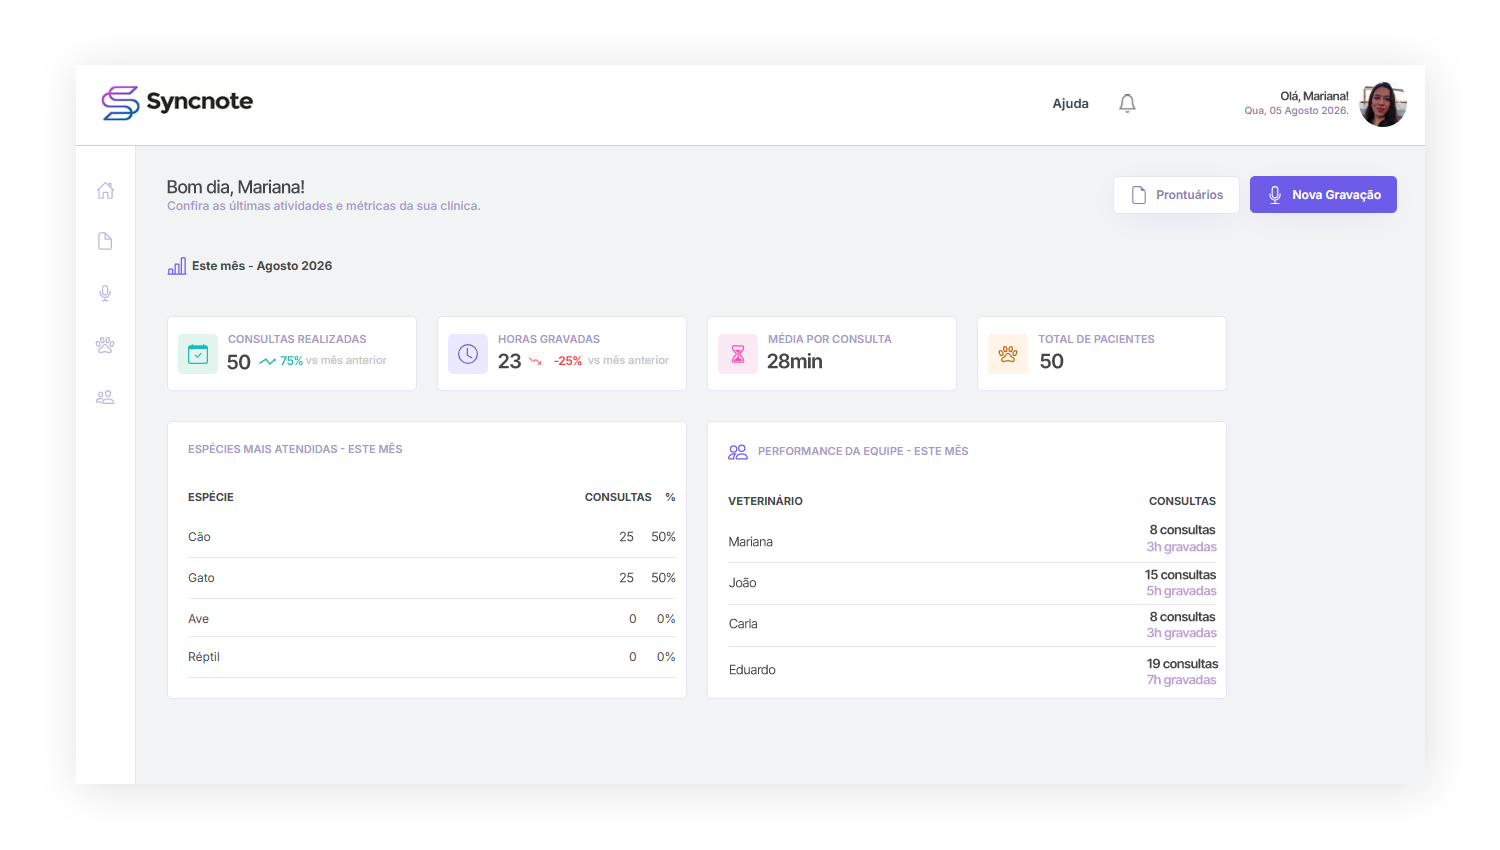Click the Syncnote logo
The width and height of the screenshot is (1500, 850).
177,102
